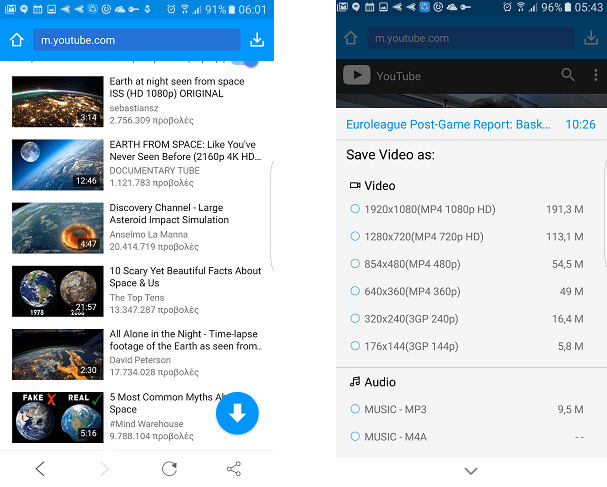Tap the alarm icon in left status bar
This screenshot has height=487, width=607.
click(x=171, y=9)
